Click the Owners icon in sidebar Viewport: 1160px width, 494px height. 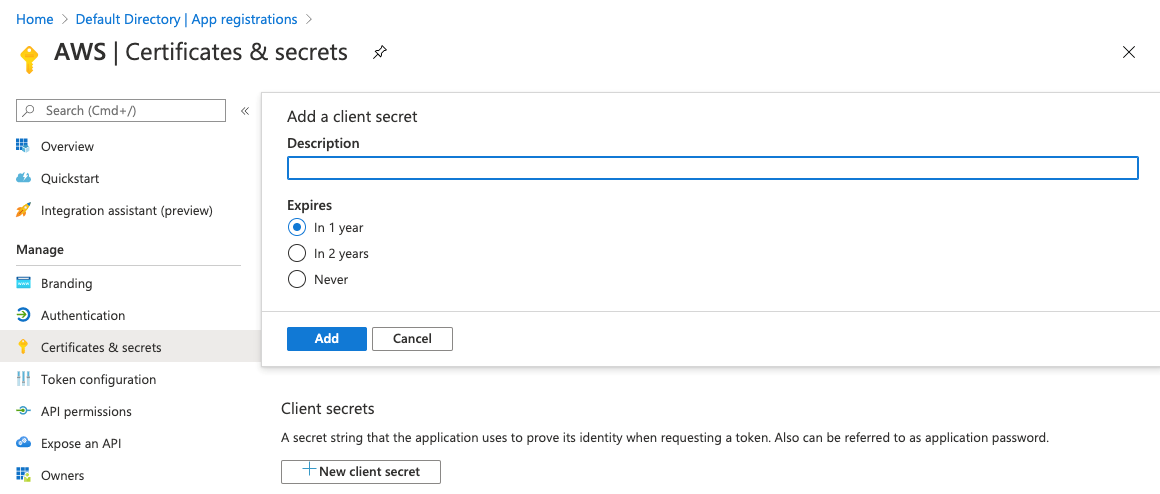(x=23, y=475)
